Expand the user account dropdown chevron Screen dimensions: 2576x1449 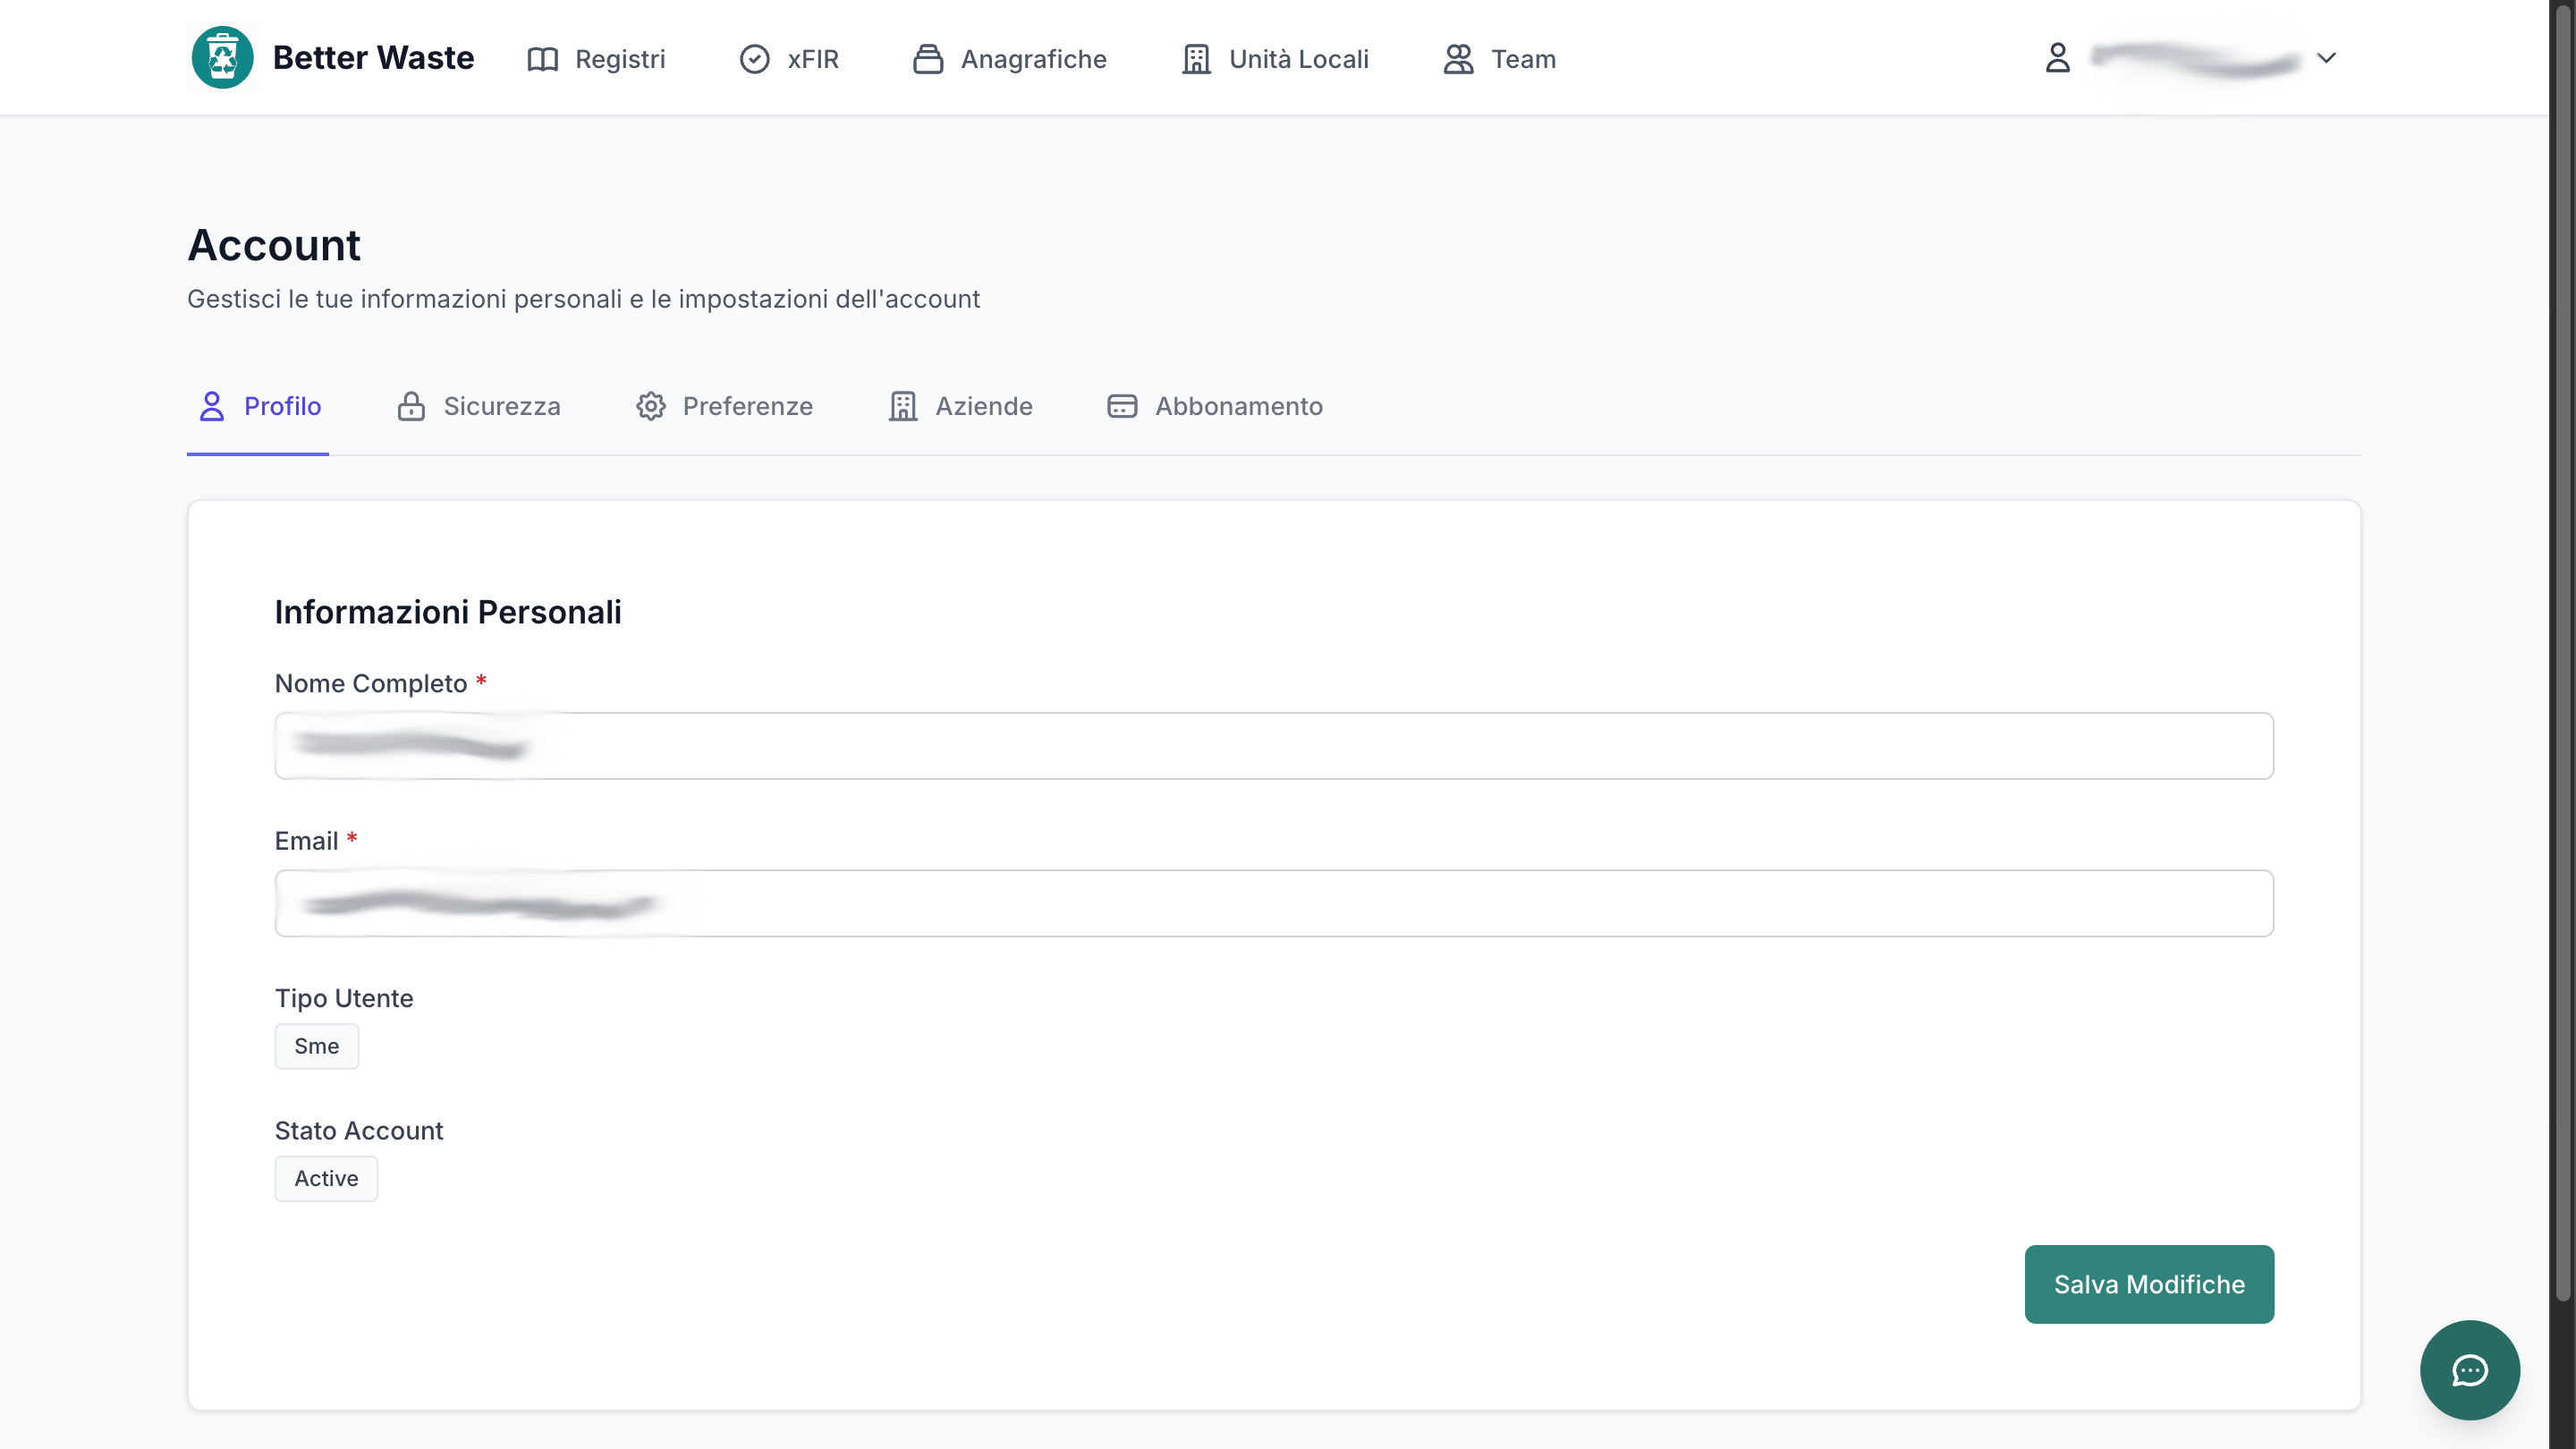[2326, 58]
